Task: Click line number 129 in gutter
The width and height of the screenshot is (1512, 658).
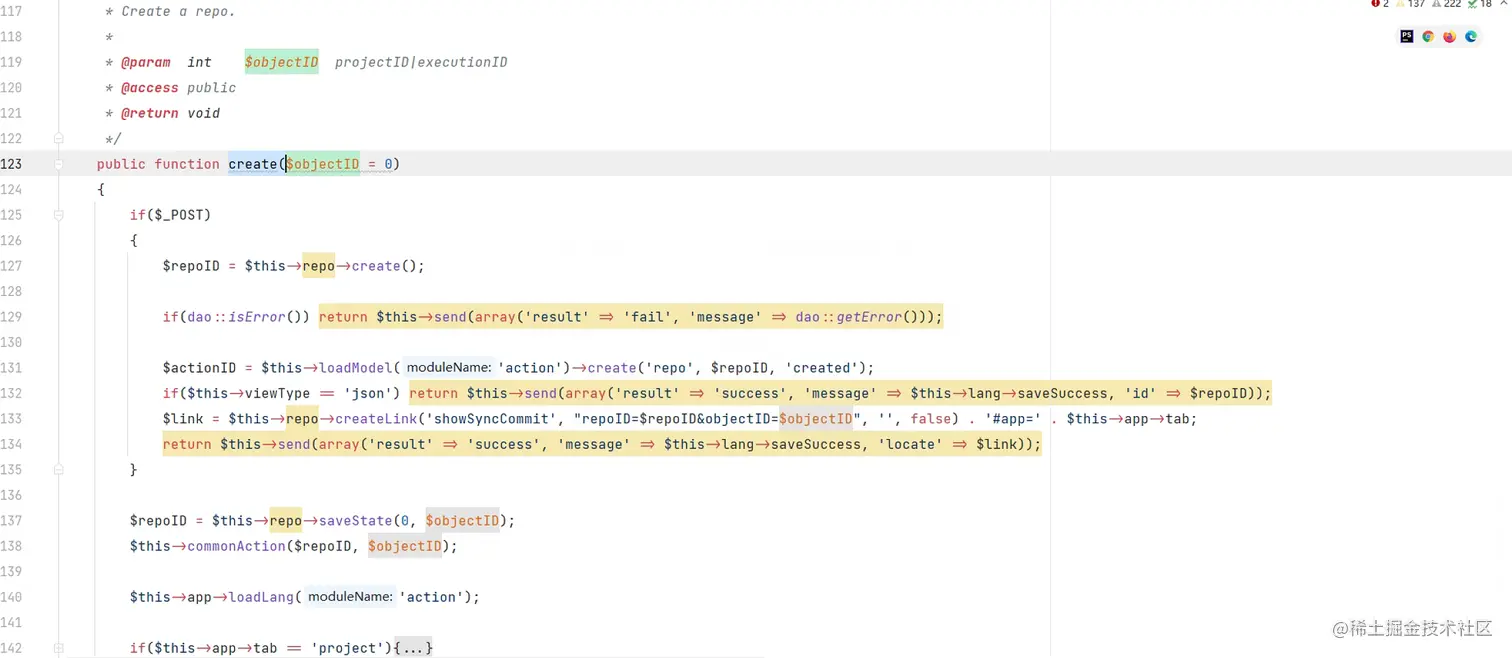Action: [x=11, y=317]
